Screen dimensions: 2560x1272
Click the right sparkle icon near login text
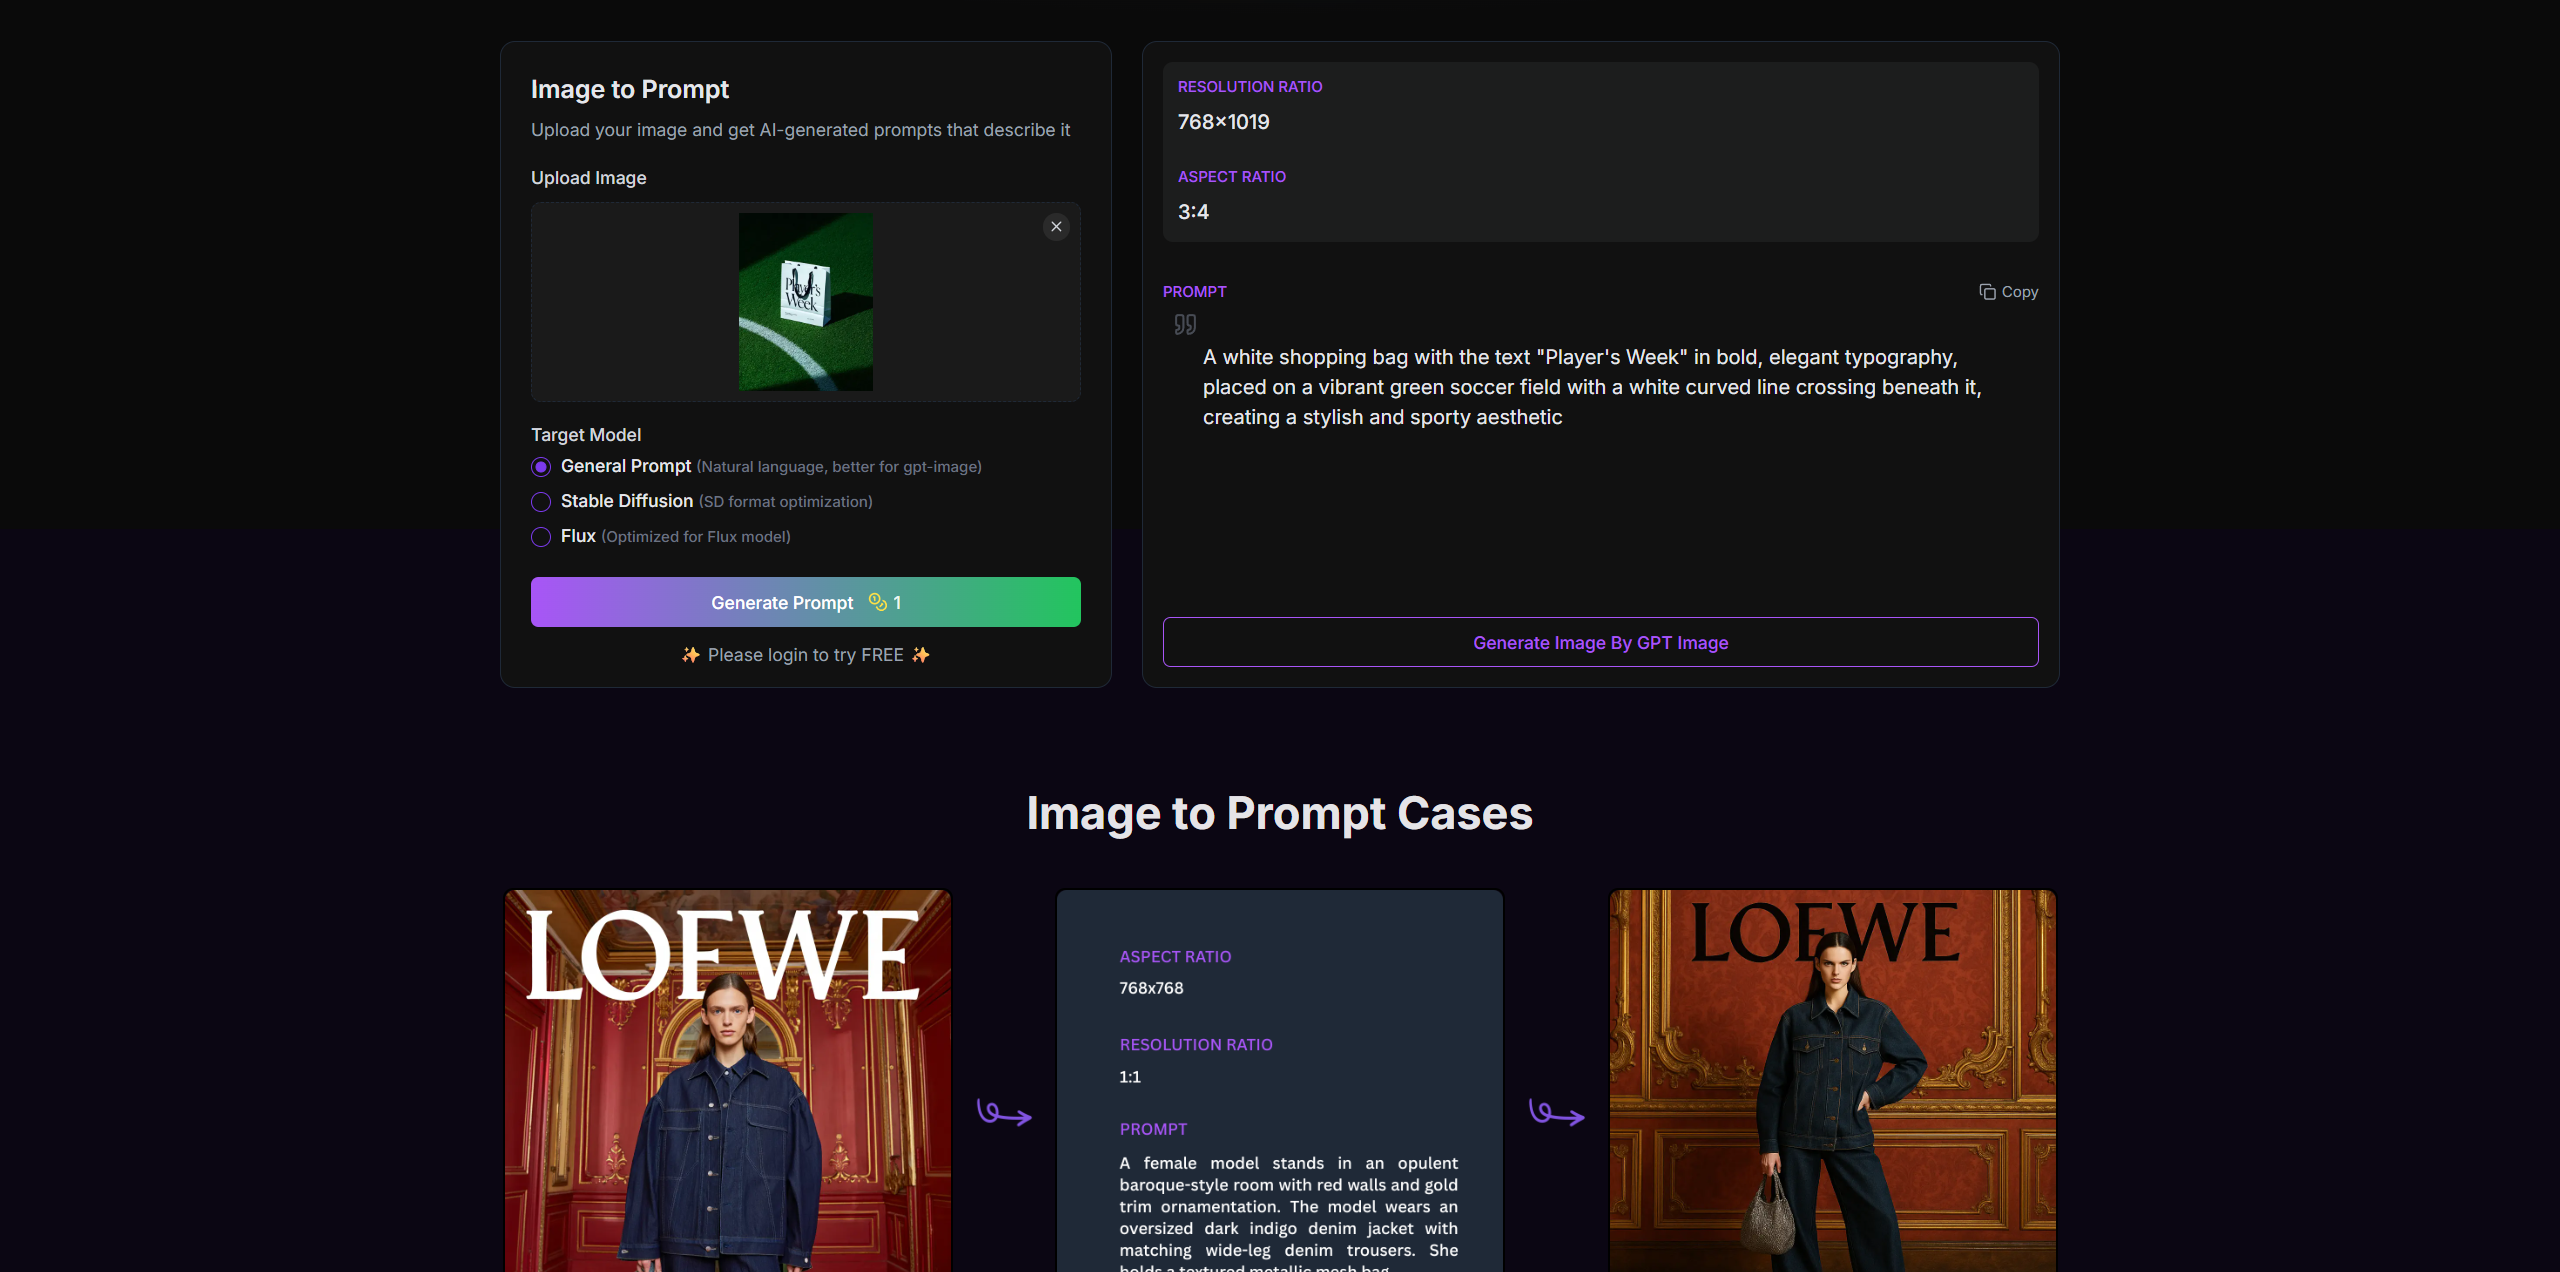tap(921, 655)
